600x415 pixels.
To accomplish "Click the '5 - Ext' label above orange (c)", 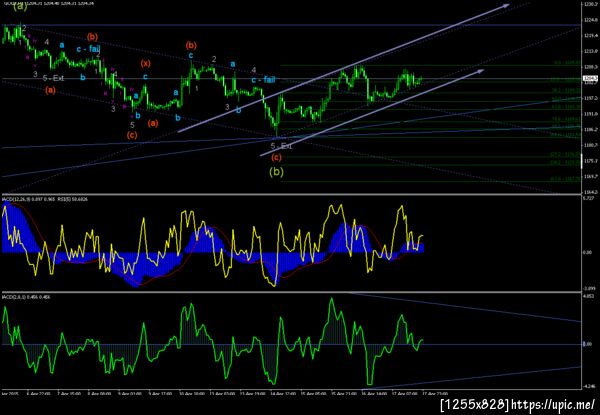I will (x=282, y=146).
